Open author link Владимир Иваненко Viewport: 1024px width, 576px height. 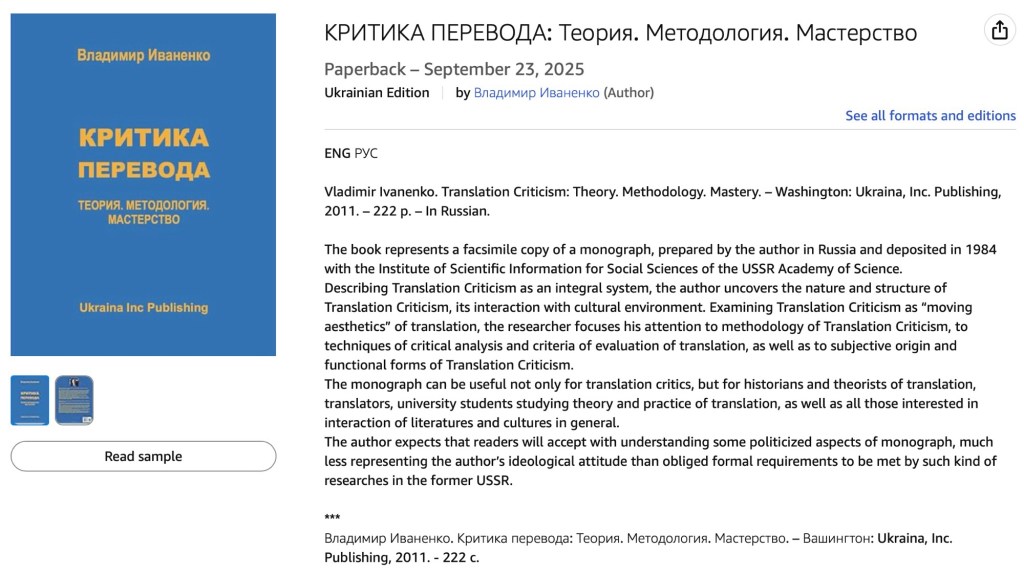click(536, 93)
